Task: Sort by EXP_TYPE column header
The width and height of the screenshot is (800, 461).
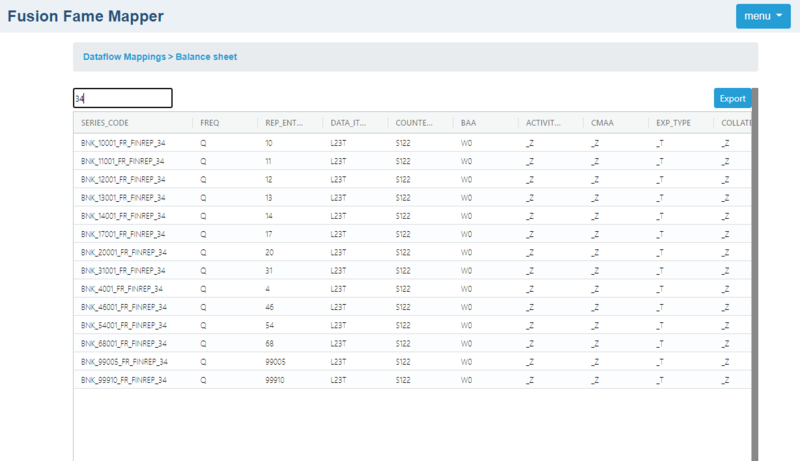Action: tap(674, 123)
